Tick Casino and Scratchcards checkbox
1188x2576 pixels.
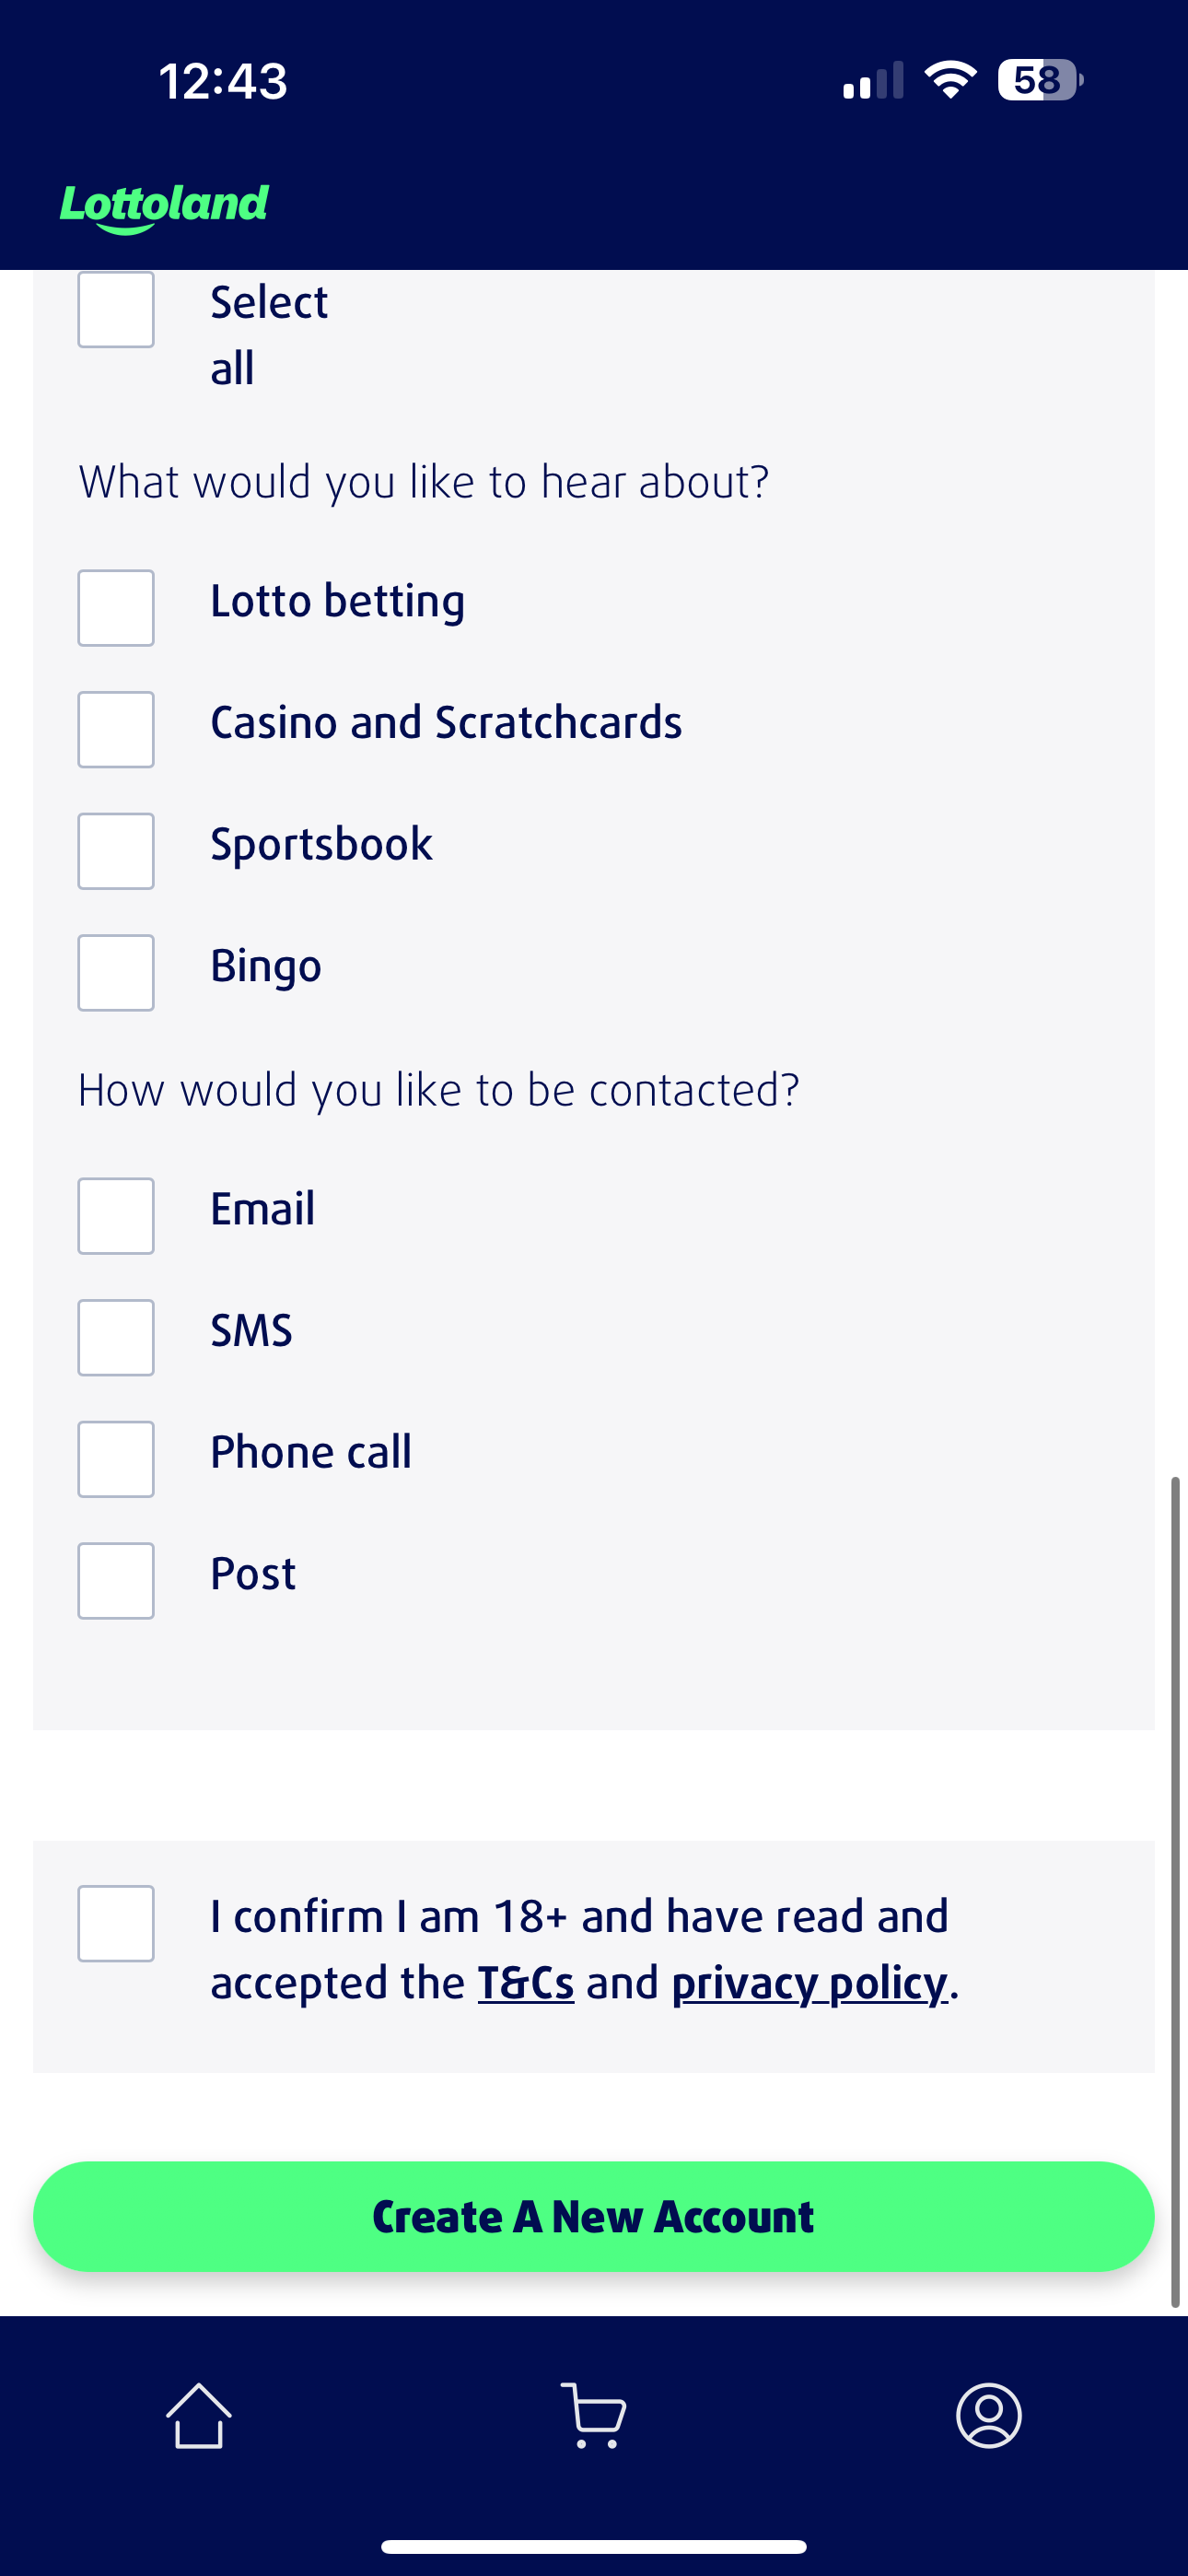click(116, 730)
